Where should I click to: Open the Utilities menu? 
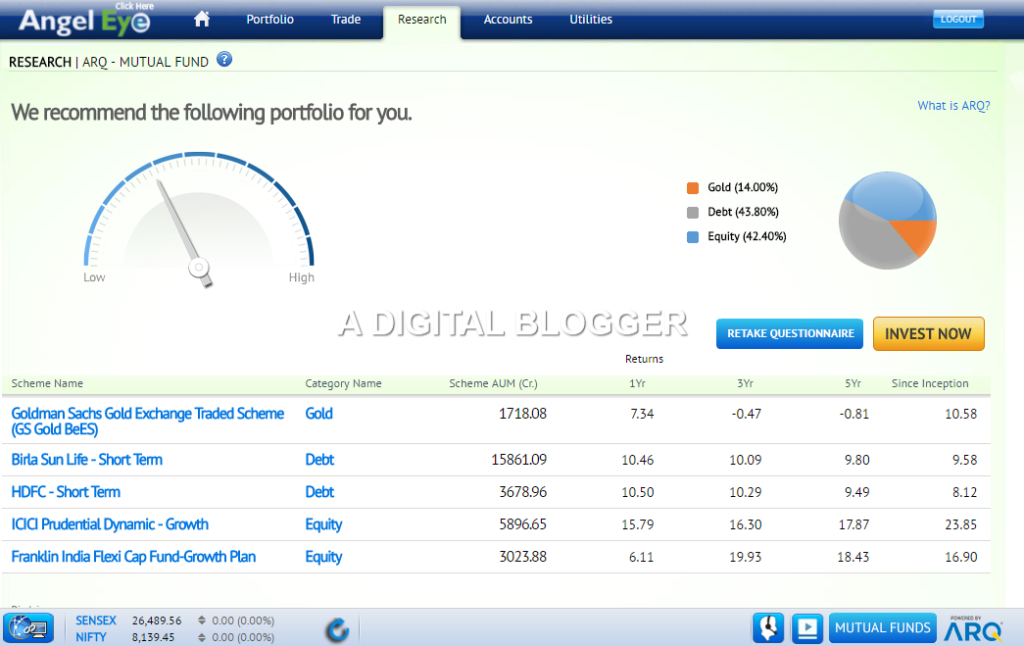point(591,19)
